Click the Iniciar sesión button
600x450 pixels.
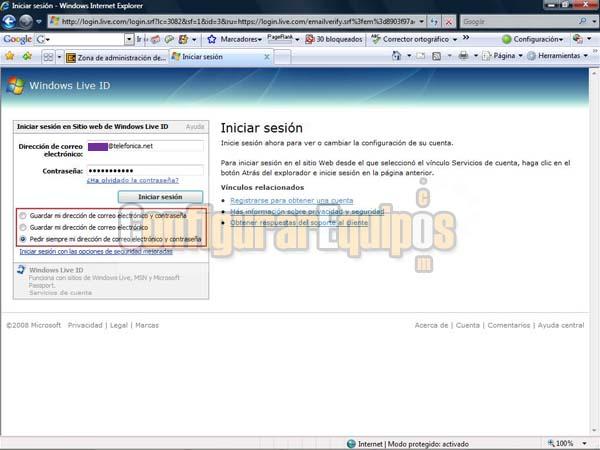click(x=160, y=197)
